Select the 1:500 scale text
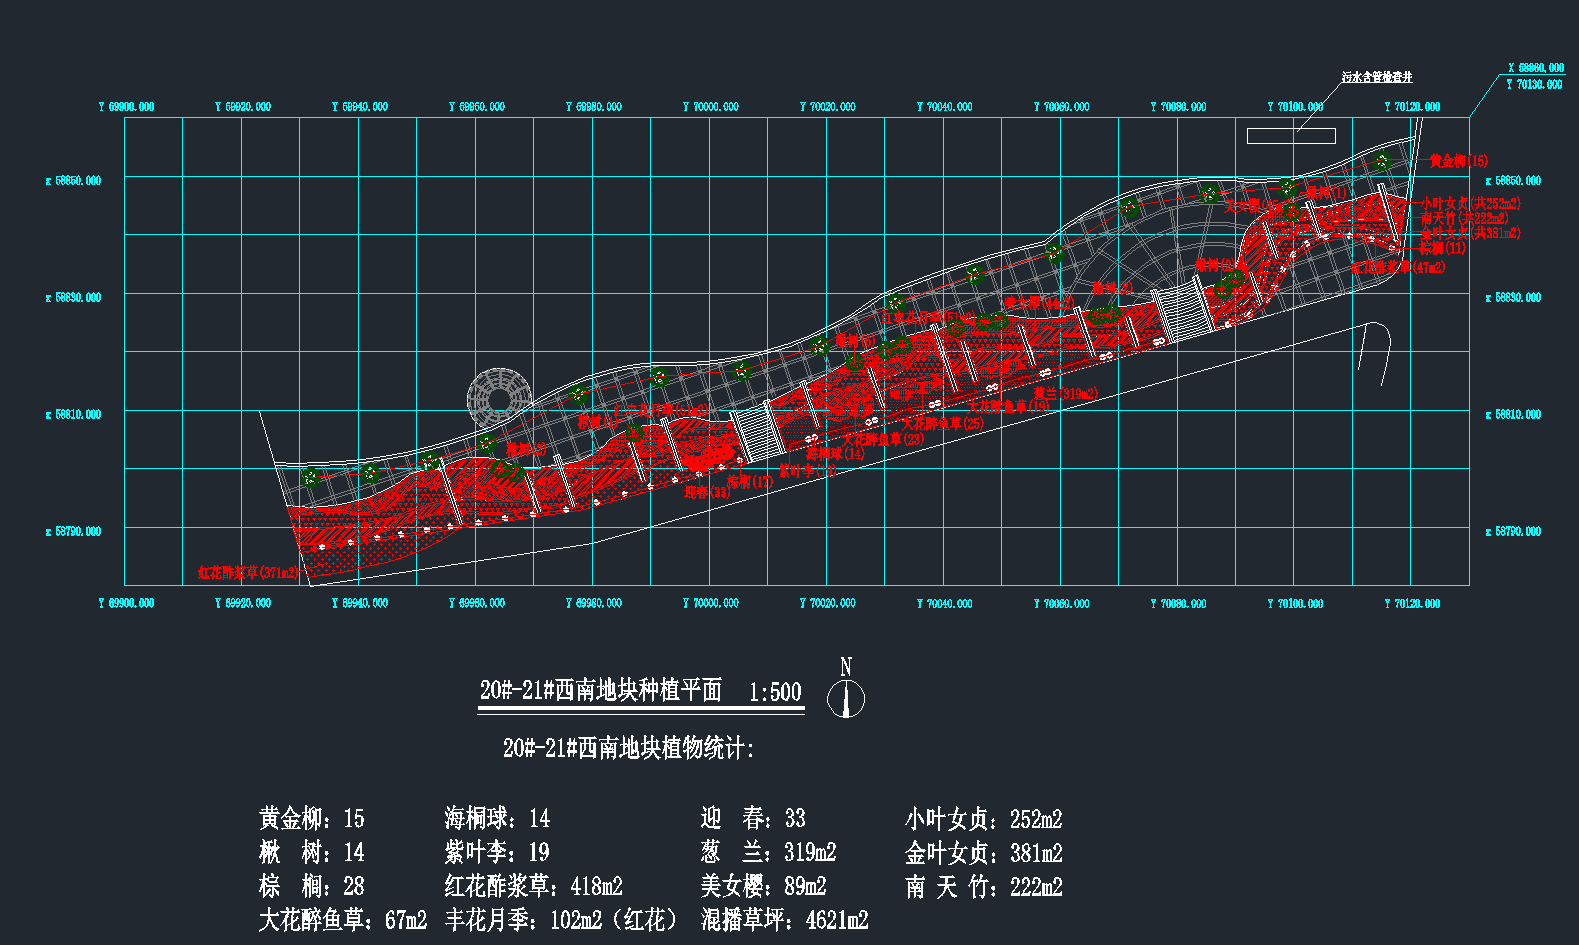1579x945 pixels. pyautogui.click(x=775, y=692)
